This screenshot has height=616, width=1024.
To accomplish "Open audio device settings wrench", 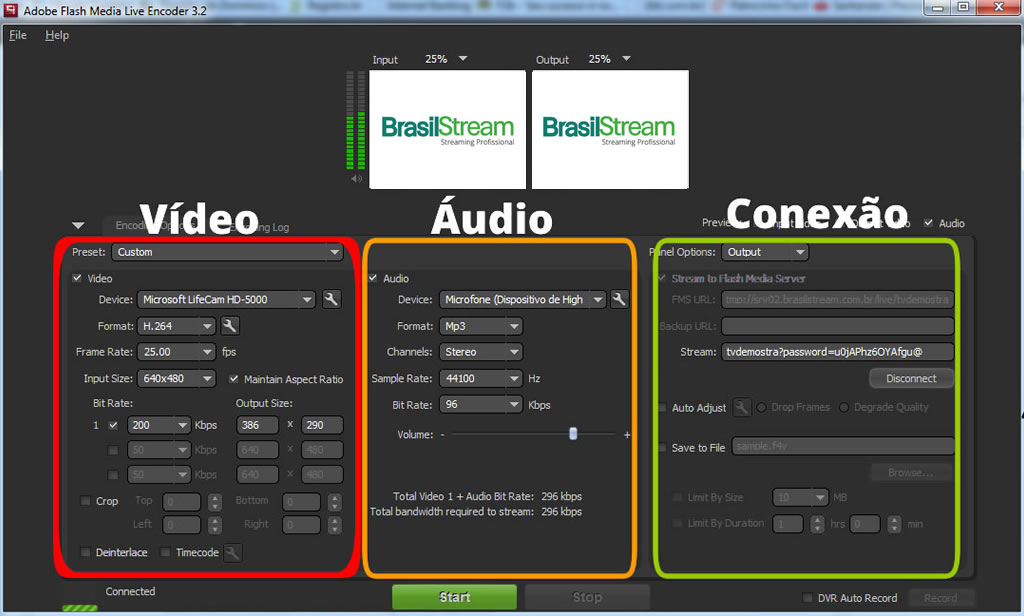I will point(618,299).
